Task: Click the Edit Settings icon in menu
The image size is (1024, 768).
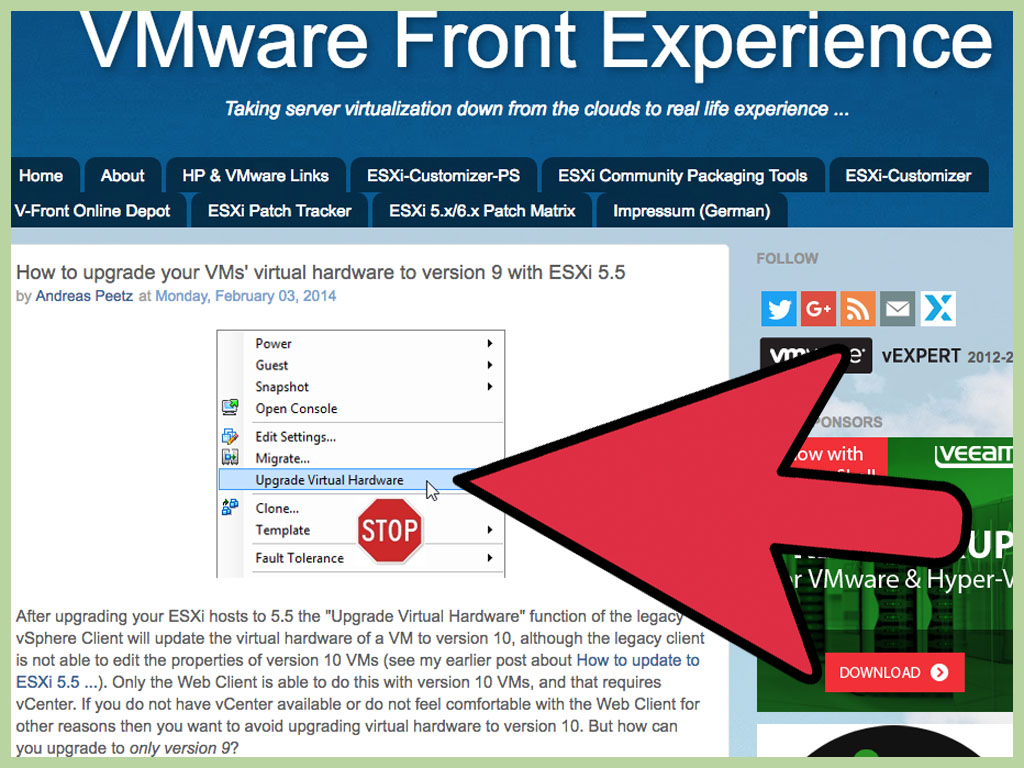Action: [x=230, y=436]
